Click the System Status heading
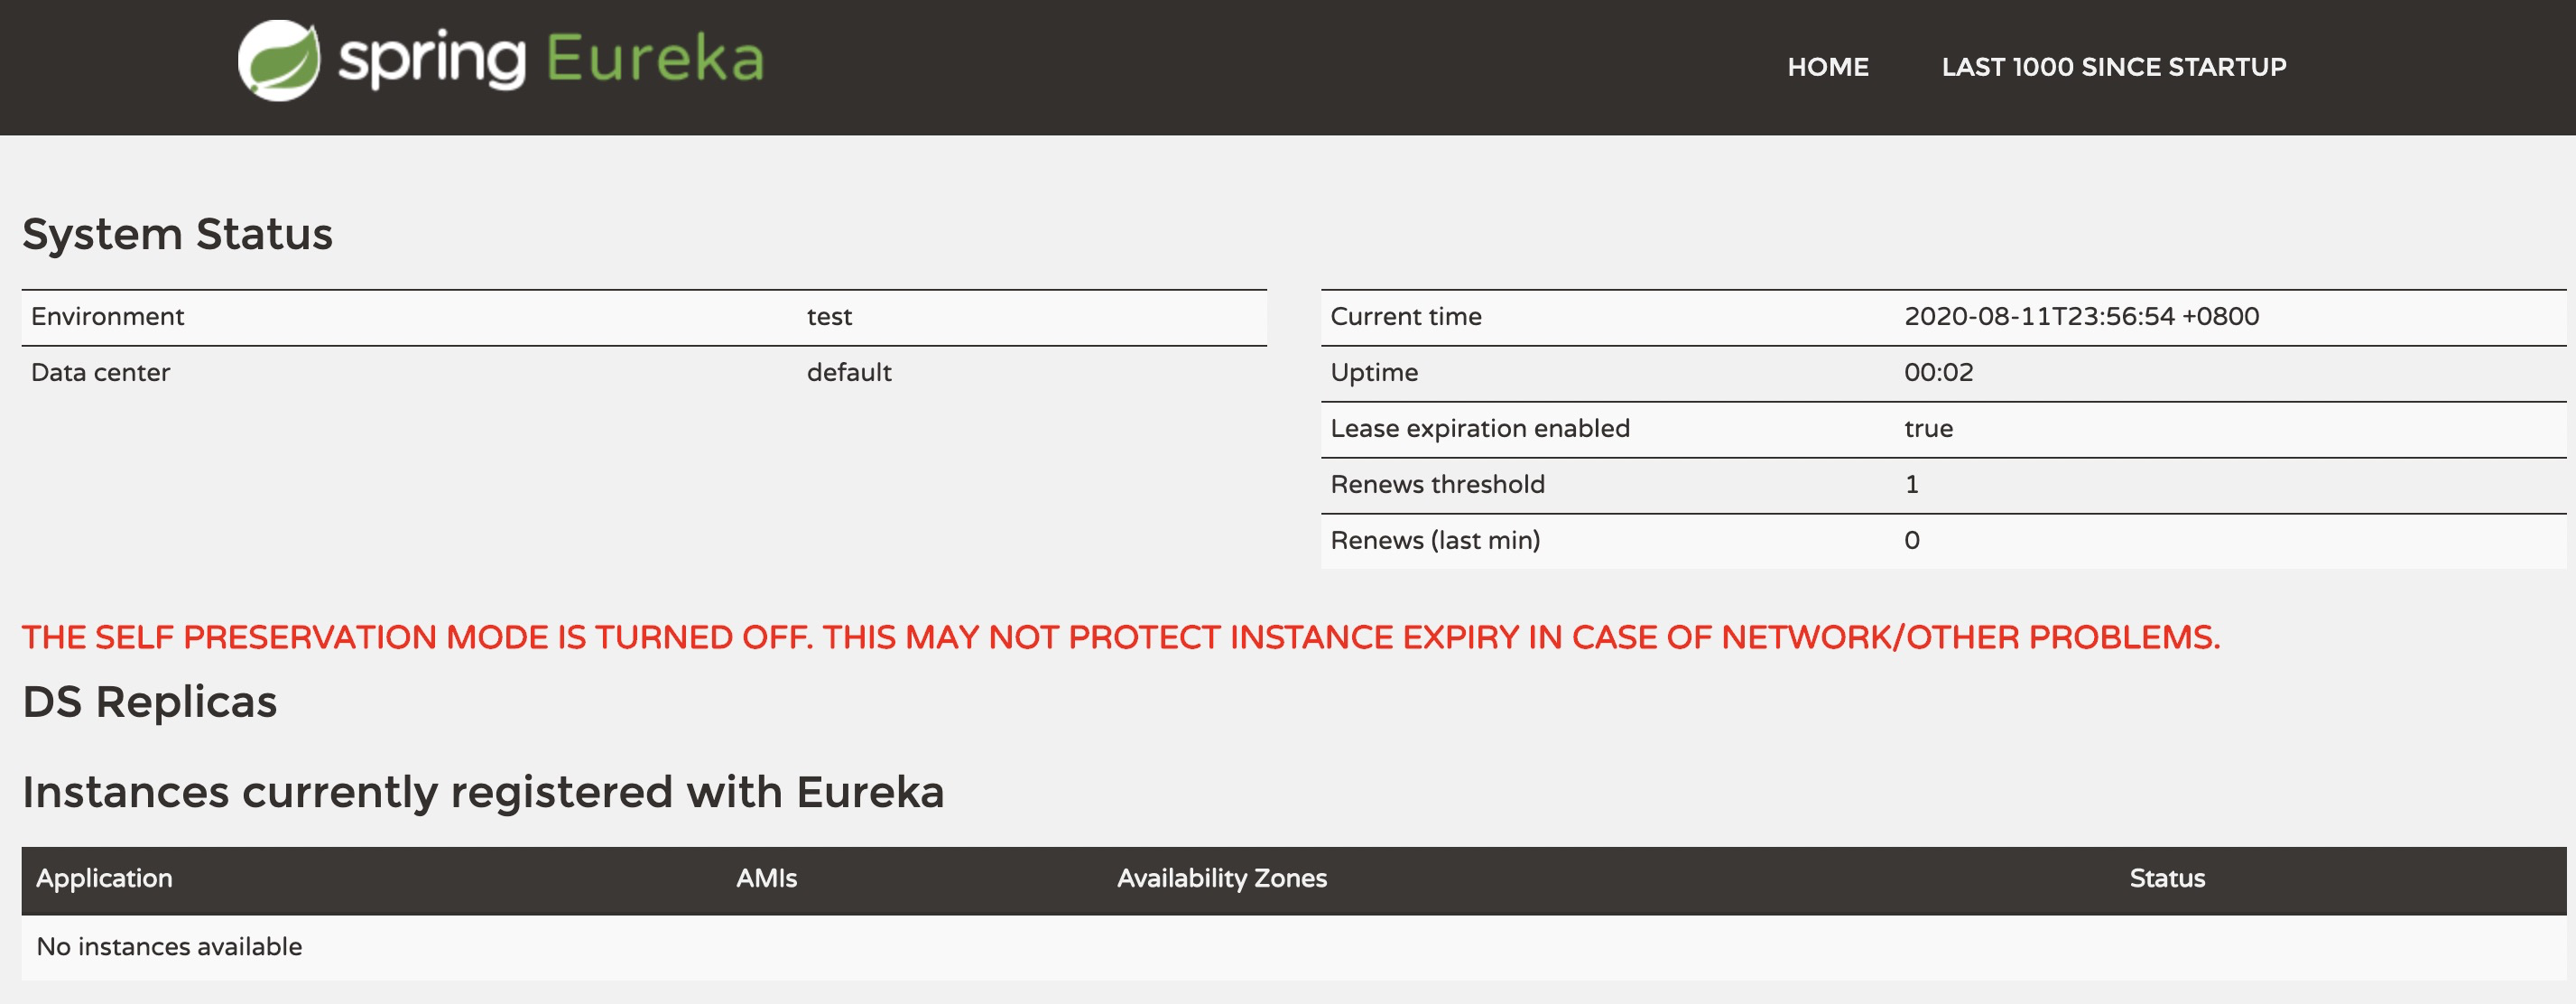 [177, 235]
